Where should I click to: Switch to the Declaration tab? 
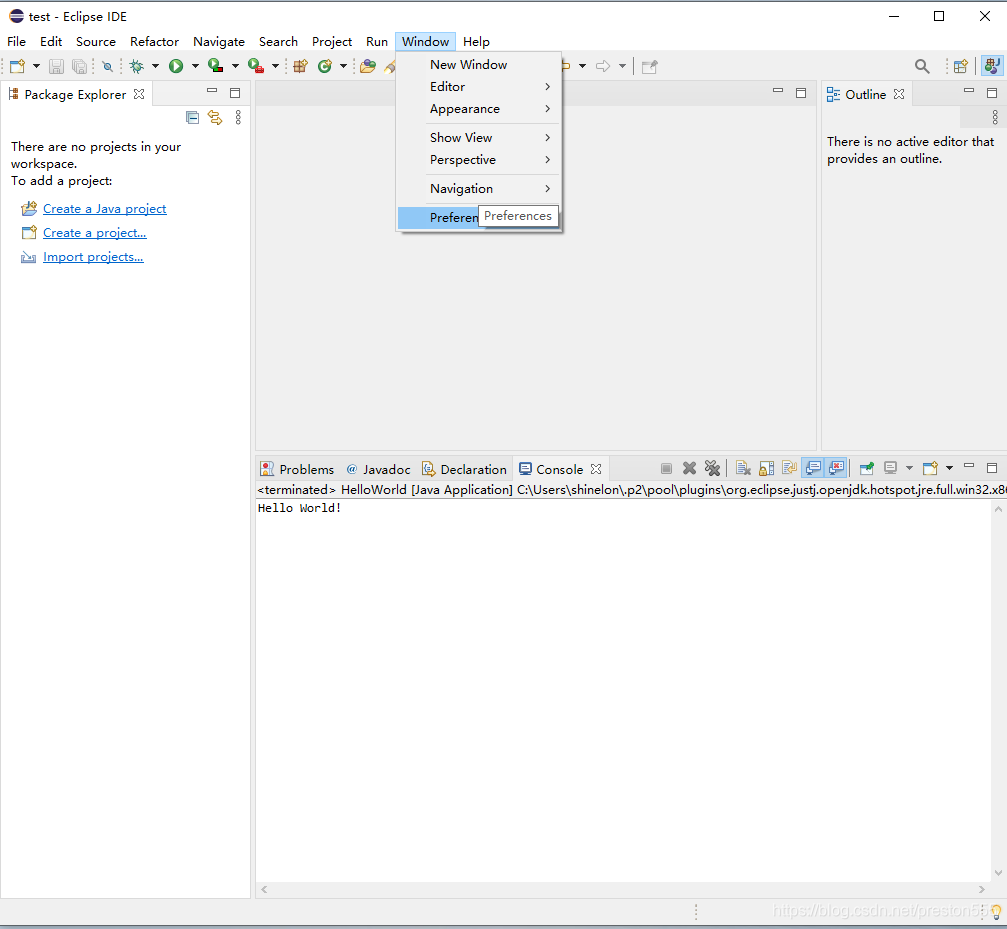pos(464,469)
